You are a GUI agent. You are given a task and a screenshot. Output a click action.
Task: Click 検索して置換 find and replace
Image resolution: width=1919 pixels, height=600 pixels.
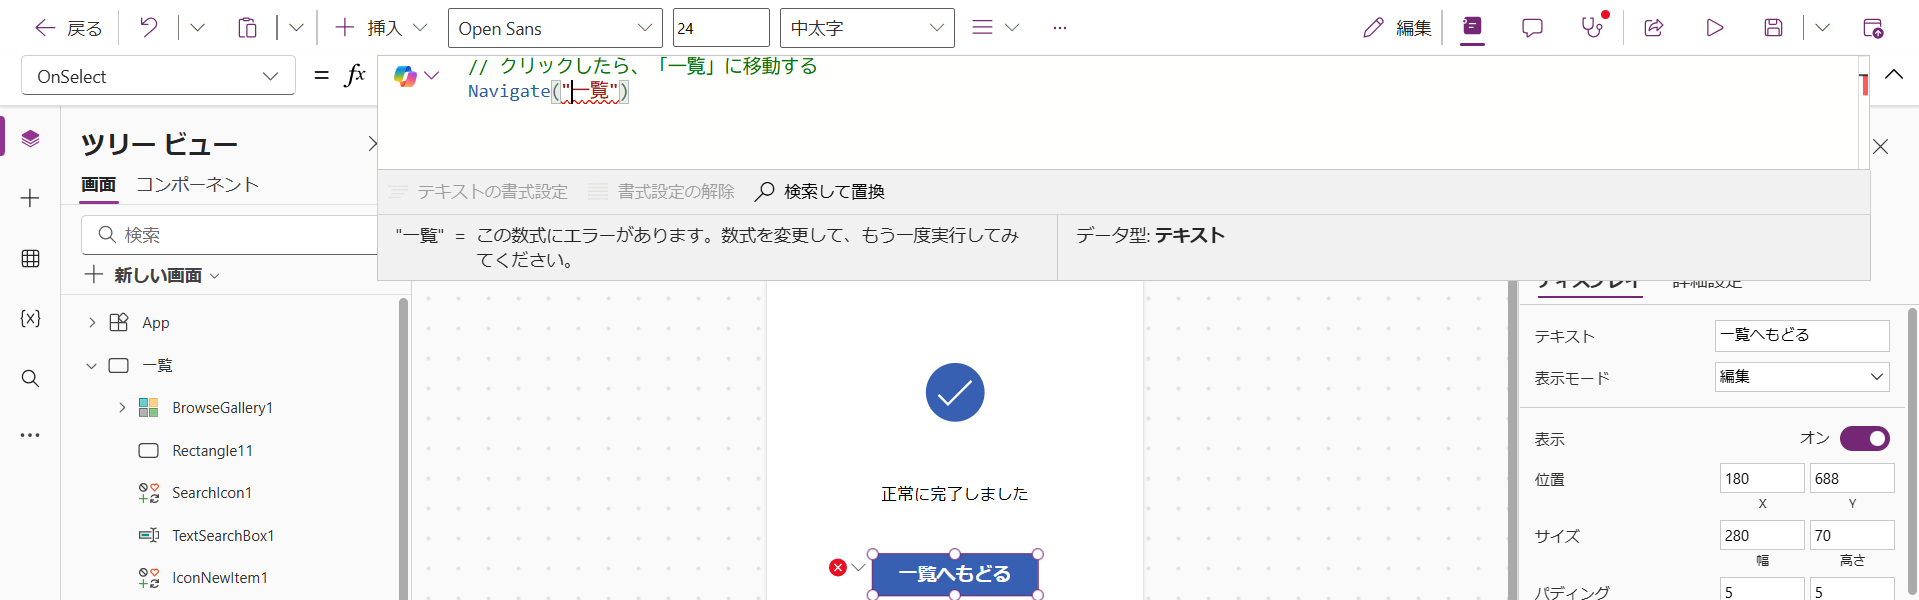(820, 191)
